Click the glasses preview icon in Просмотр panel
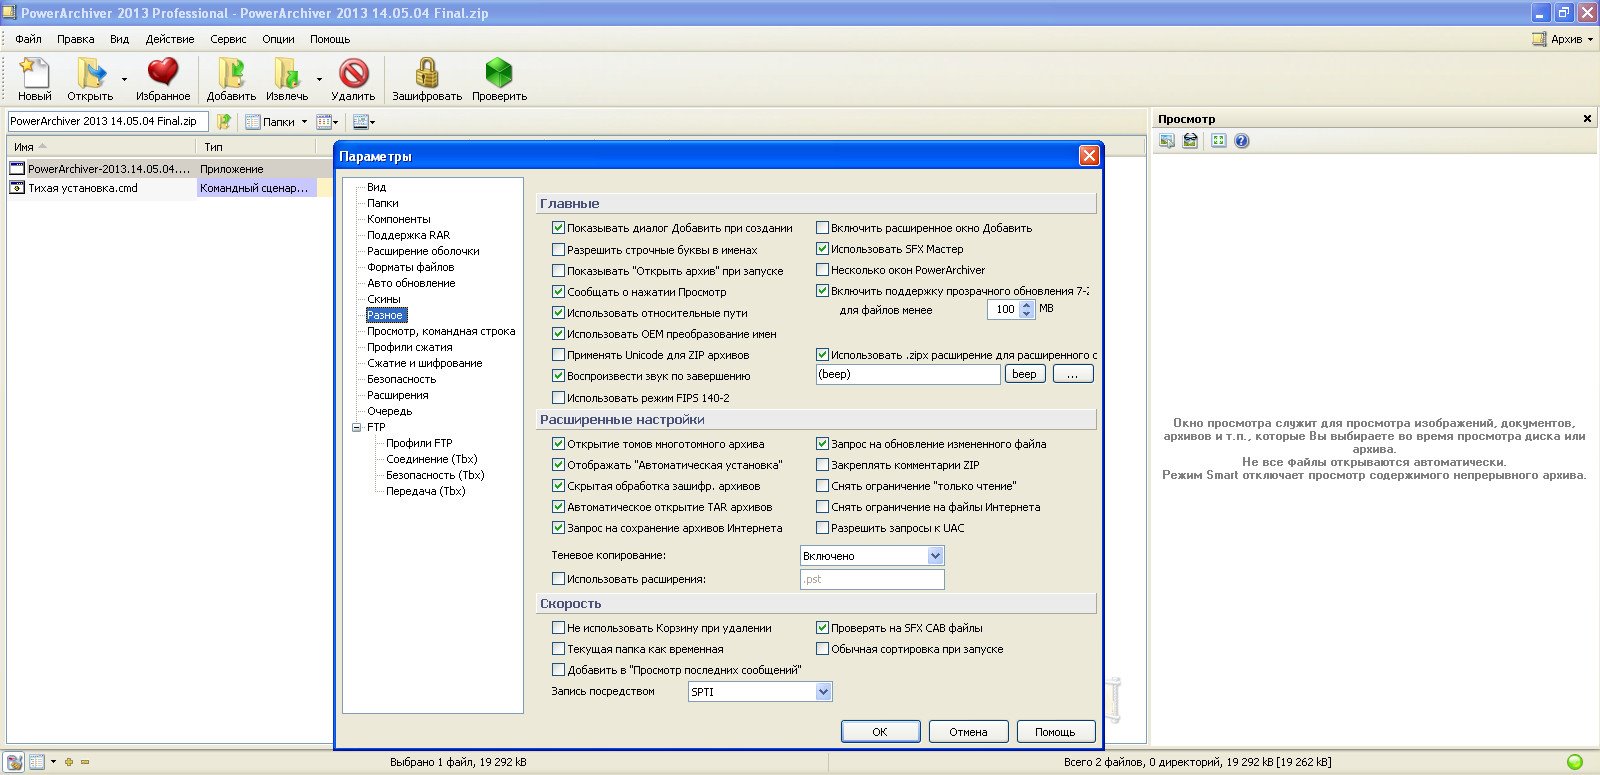 coord(1190,141)
